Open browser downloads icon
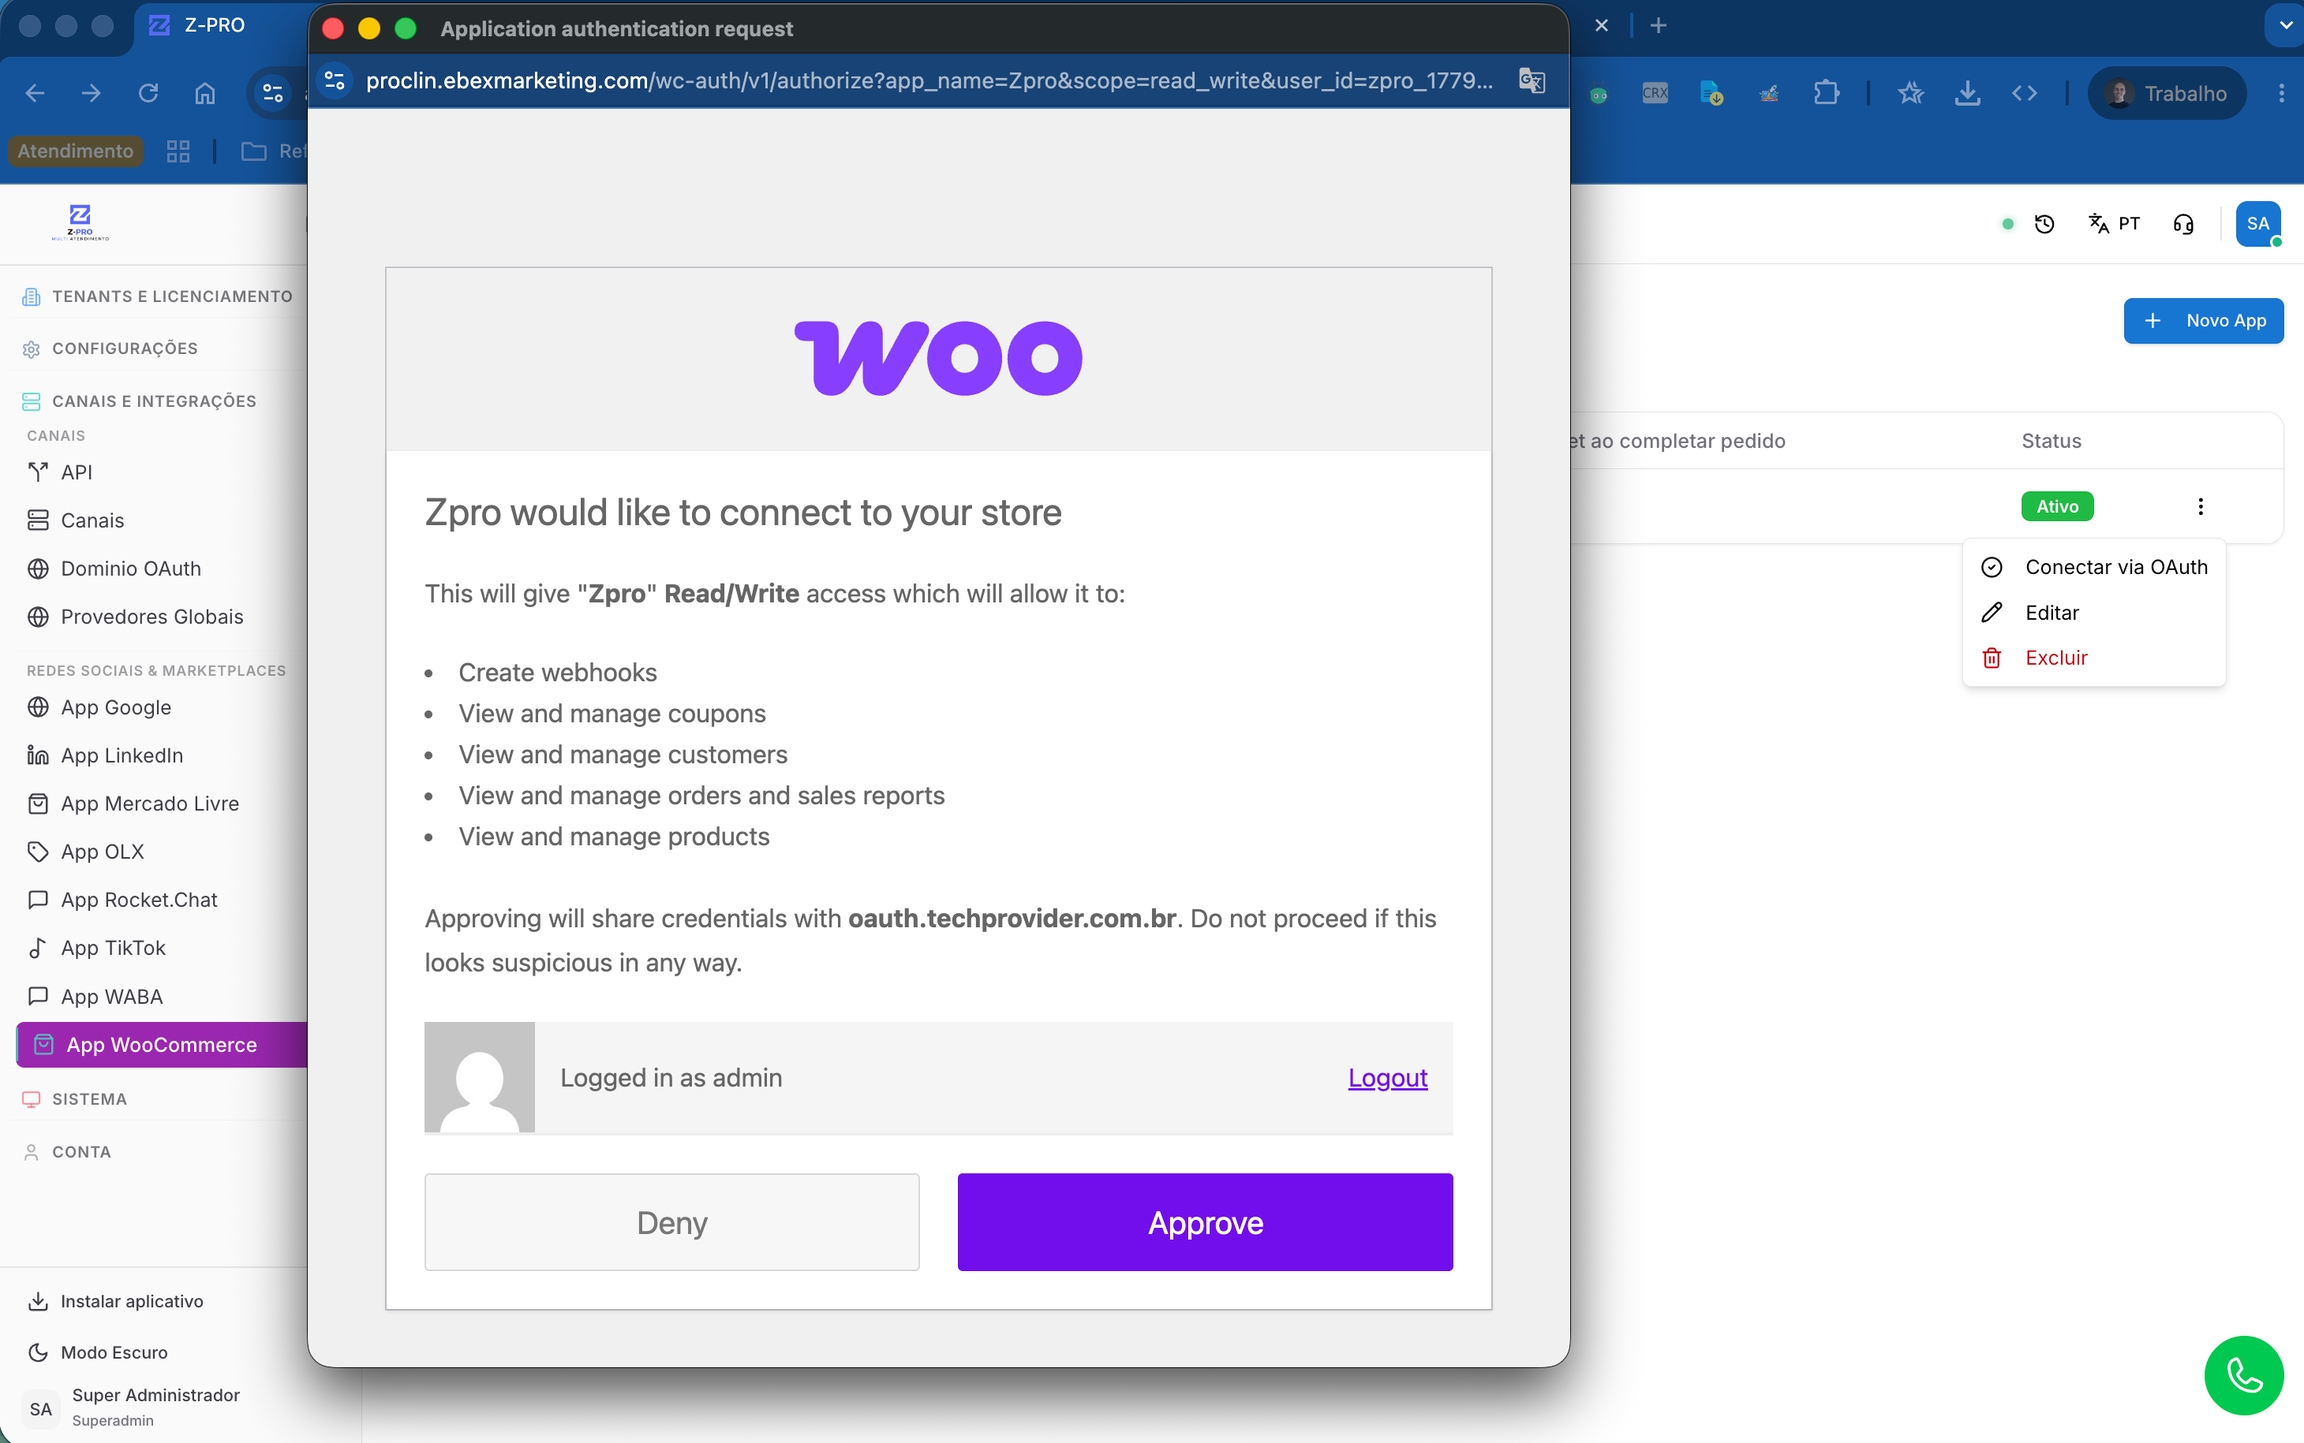The height and width of the screenshot is (1443, 2304). click(1967, 93)
